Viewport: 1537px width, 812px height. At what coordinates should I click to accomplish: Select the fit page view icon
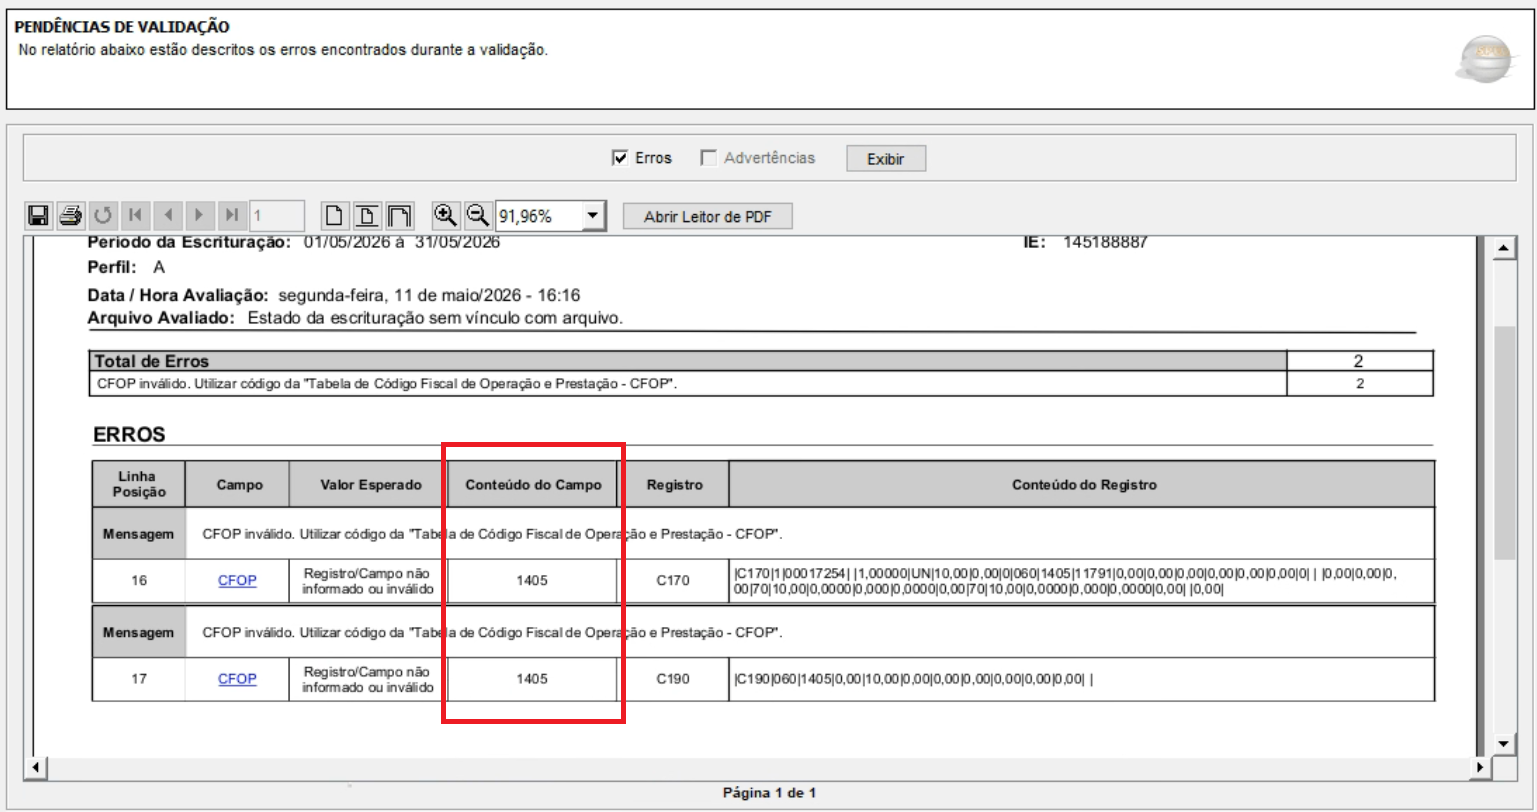(367, 215)
